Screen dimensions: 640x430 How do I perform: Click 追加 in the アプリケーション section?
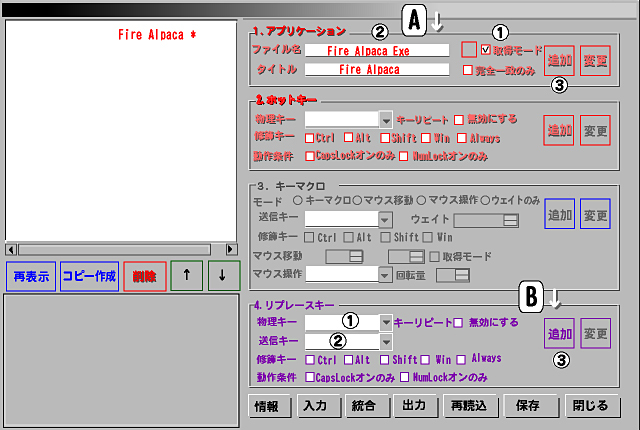point(559,61)
